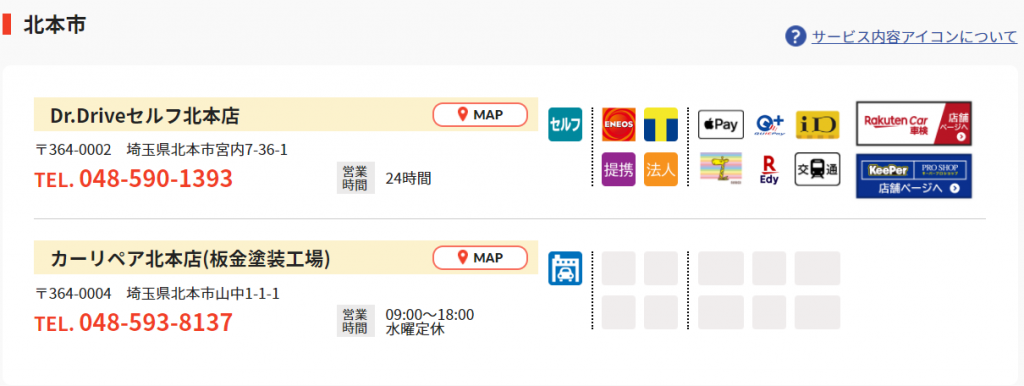
Task: Open MAP for カーリペア北本店
Action: [x=479, y=257]
